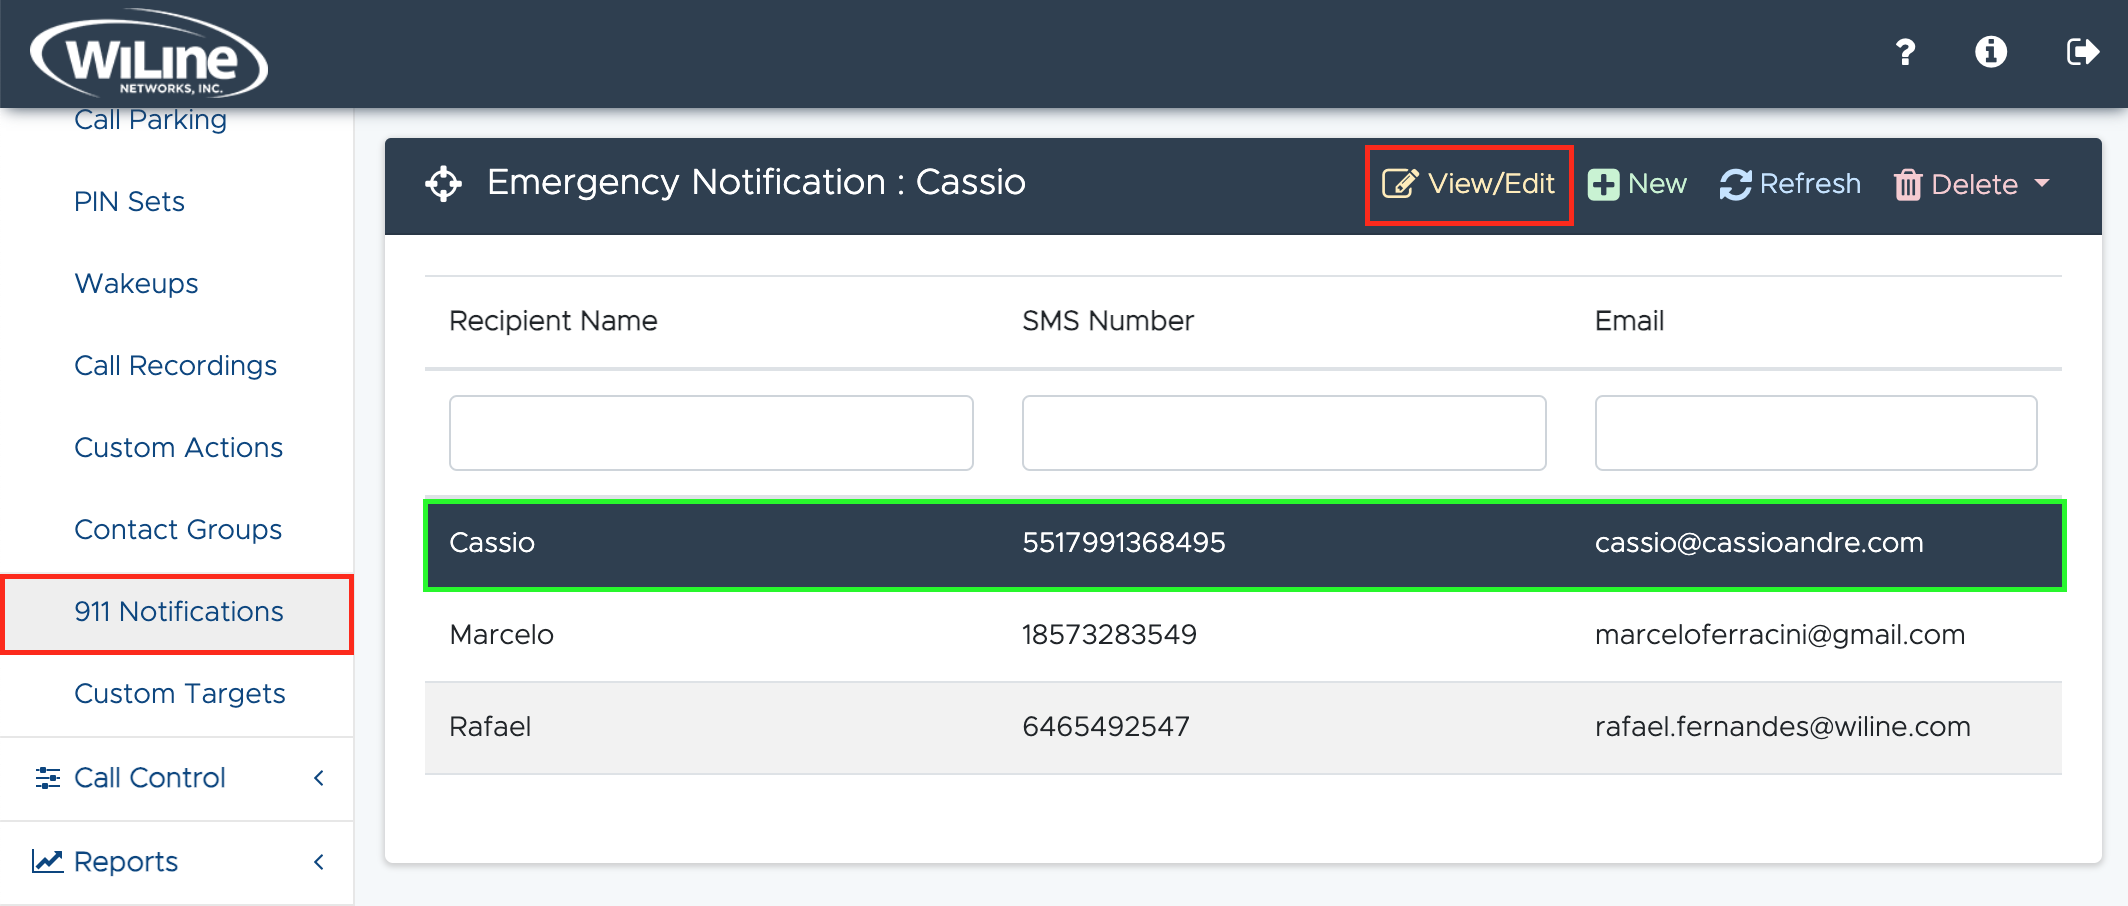
Task: Refresh the recipient list
Action: (x=1790, y=185)
